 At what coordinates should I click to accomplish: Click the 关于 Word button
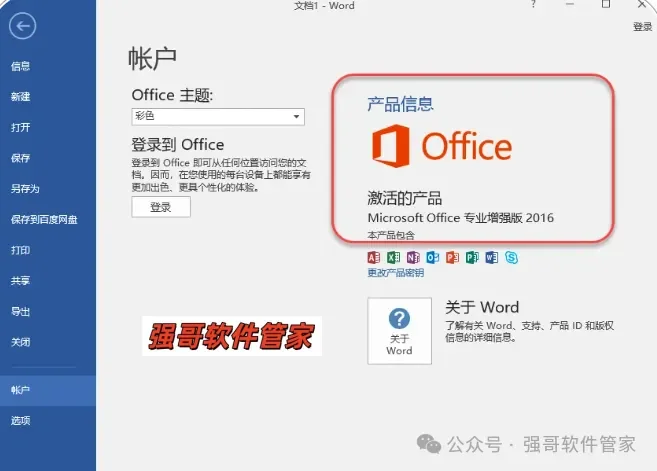pos(399,331)
